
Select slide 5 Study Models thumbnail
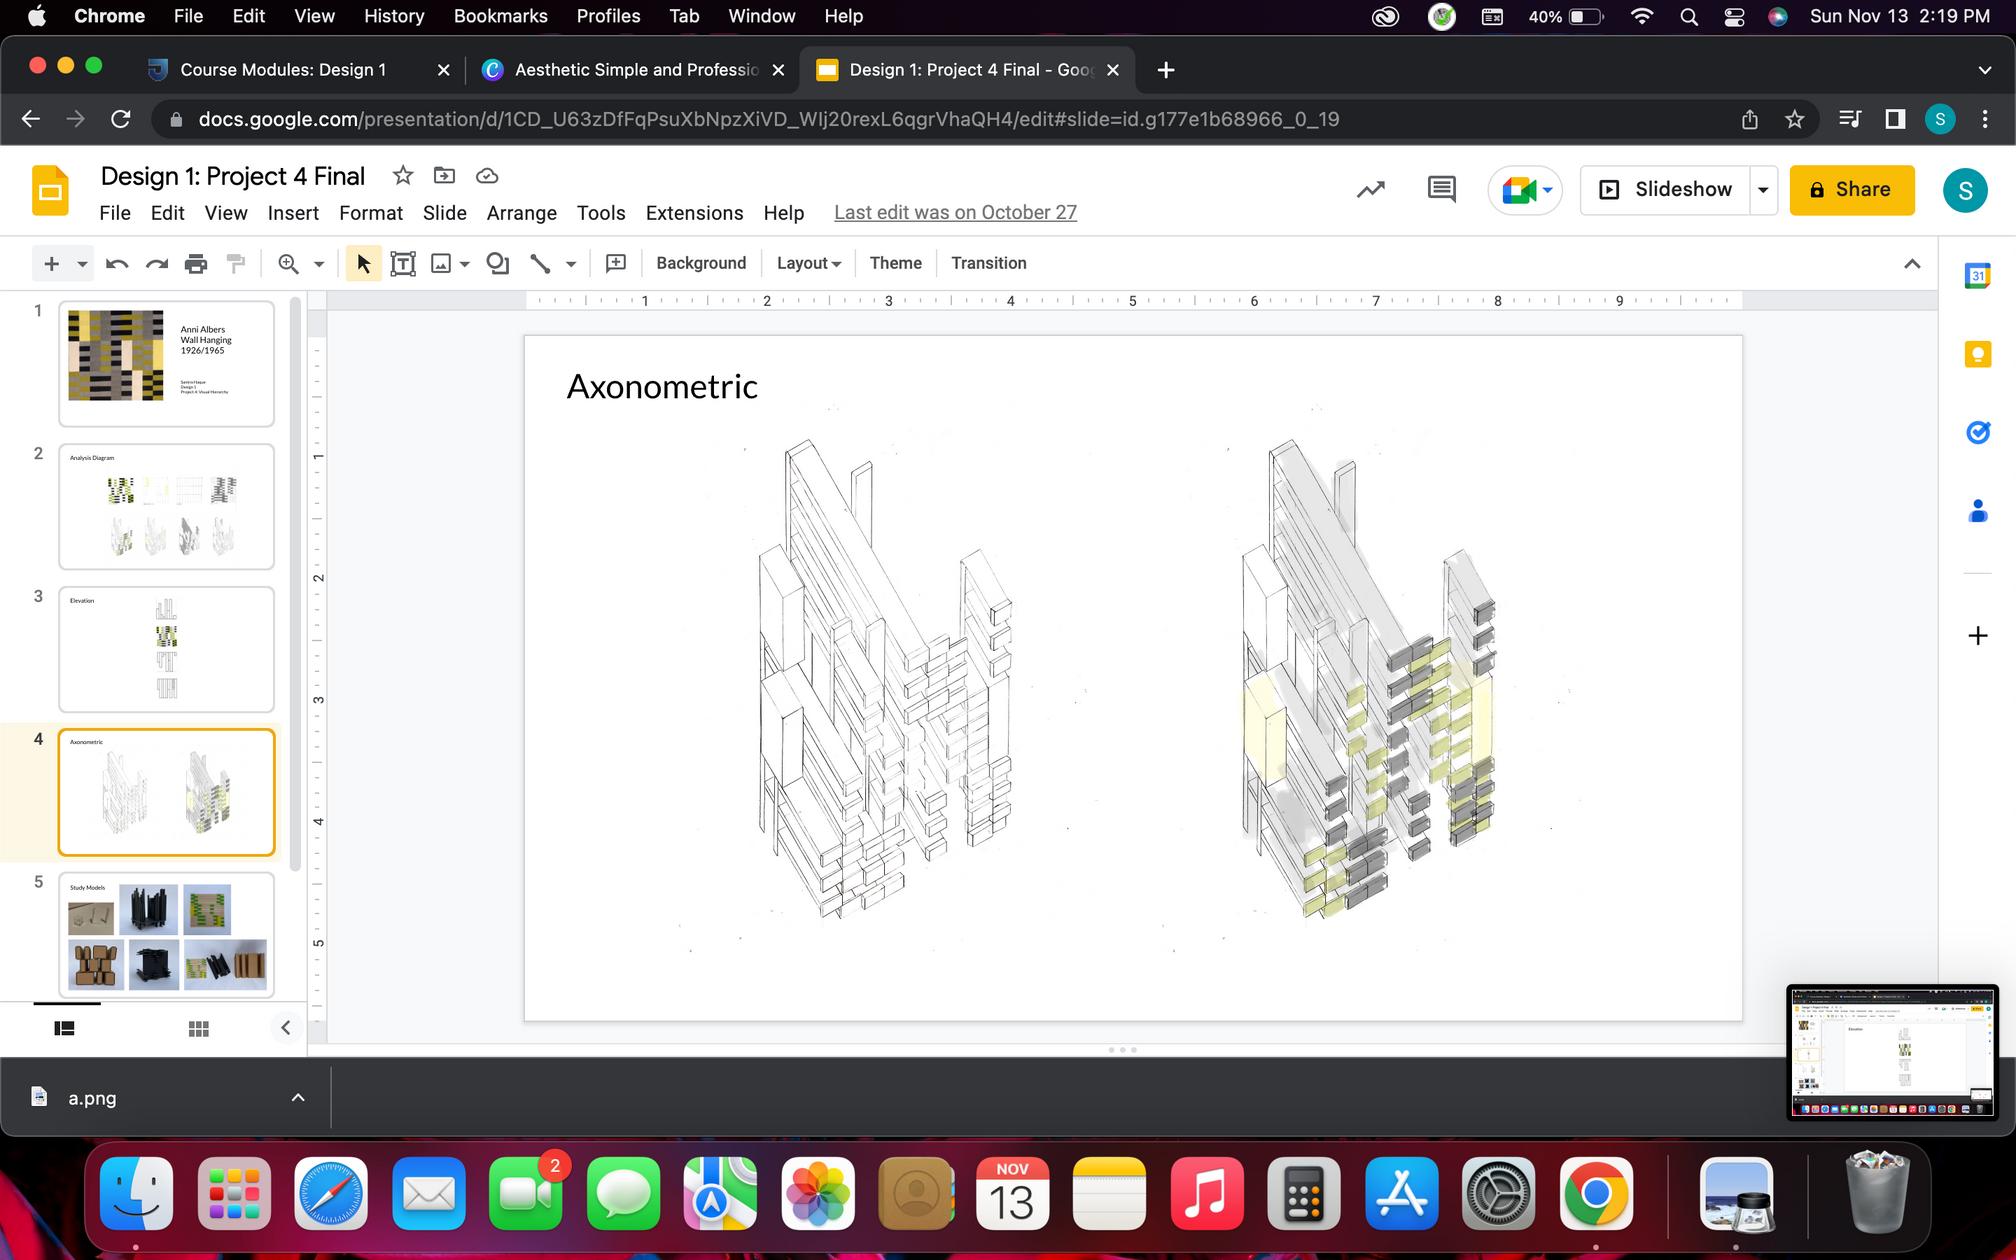point(166,933)
